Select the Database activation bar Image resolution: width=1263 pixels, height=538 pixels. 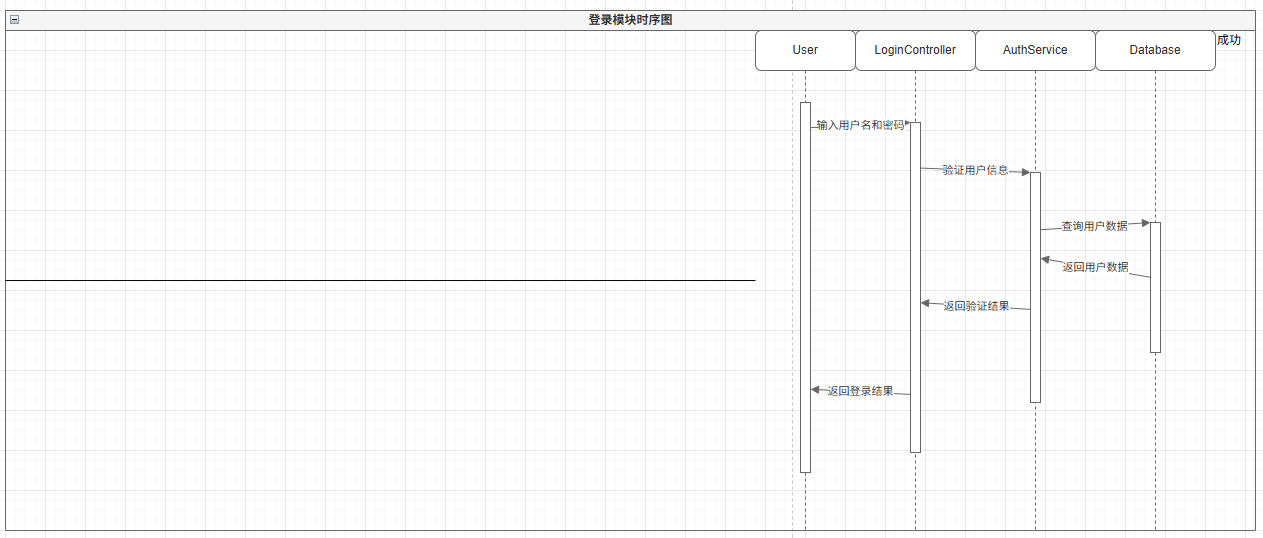pyautogui.click(x=1155, y=287)
